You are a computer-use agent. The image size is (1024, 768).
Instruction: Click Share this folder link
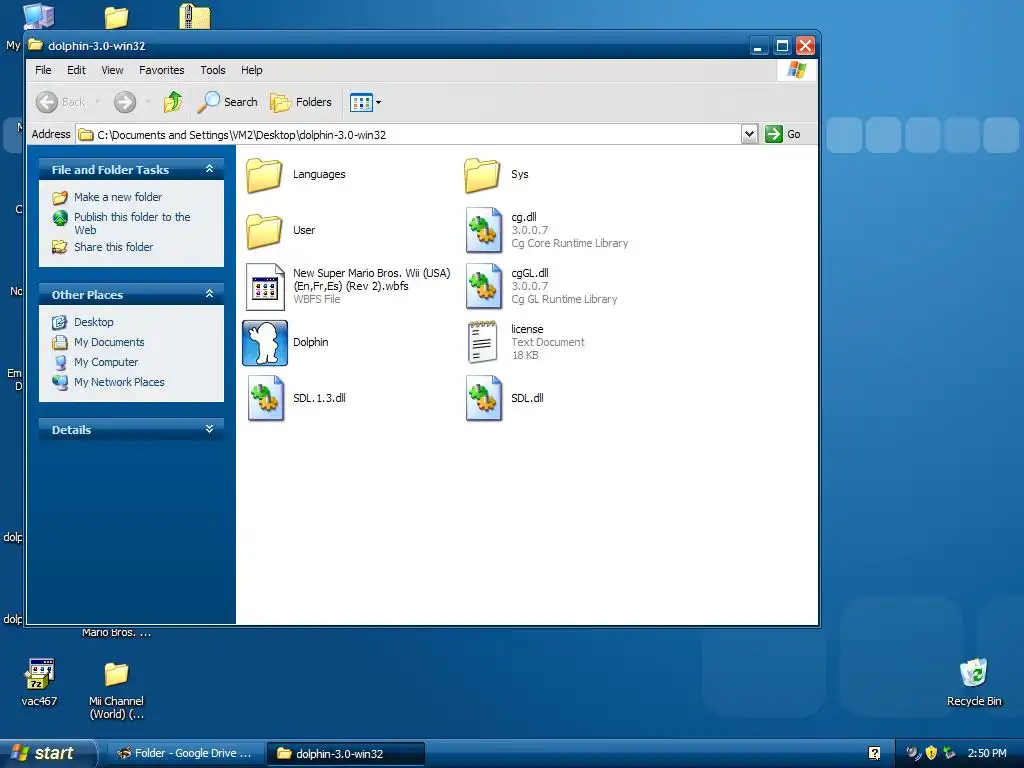(114, 247)
